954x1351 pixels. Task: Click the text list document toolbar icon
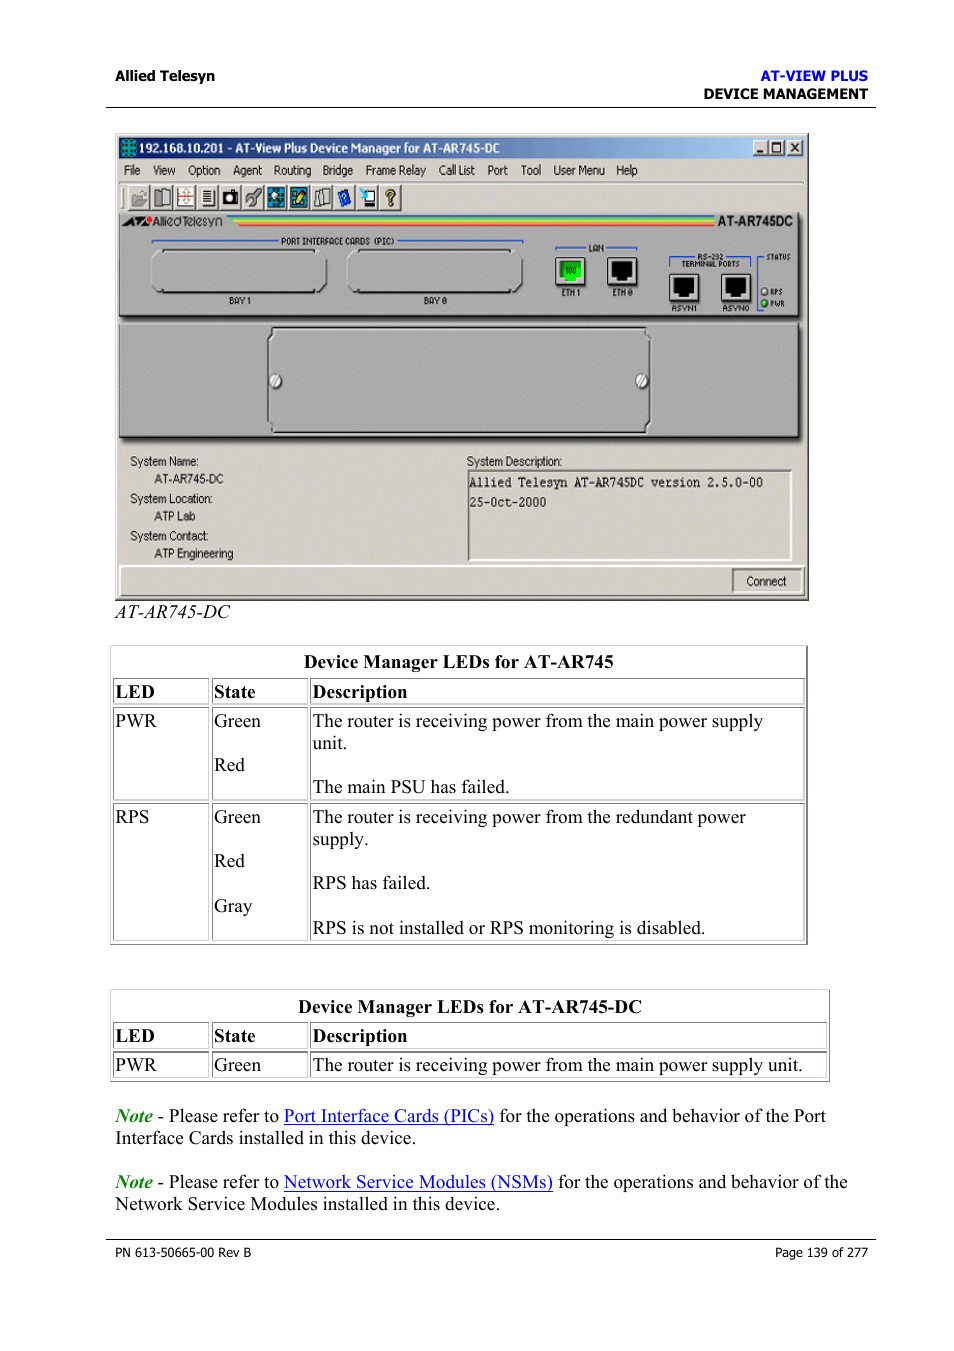coord(208,198)
